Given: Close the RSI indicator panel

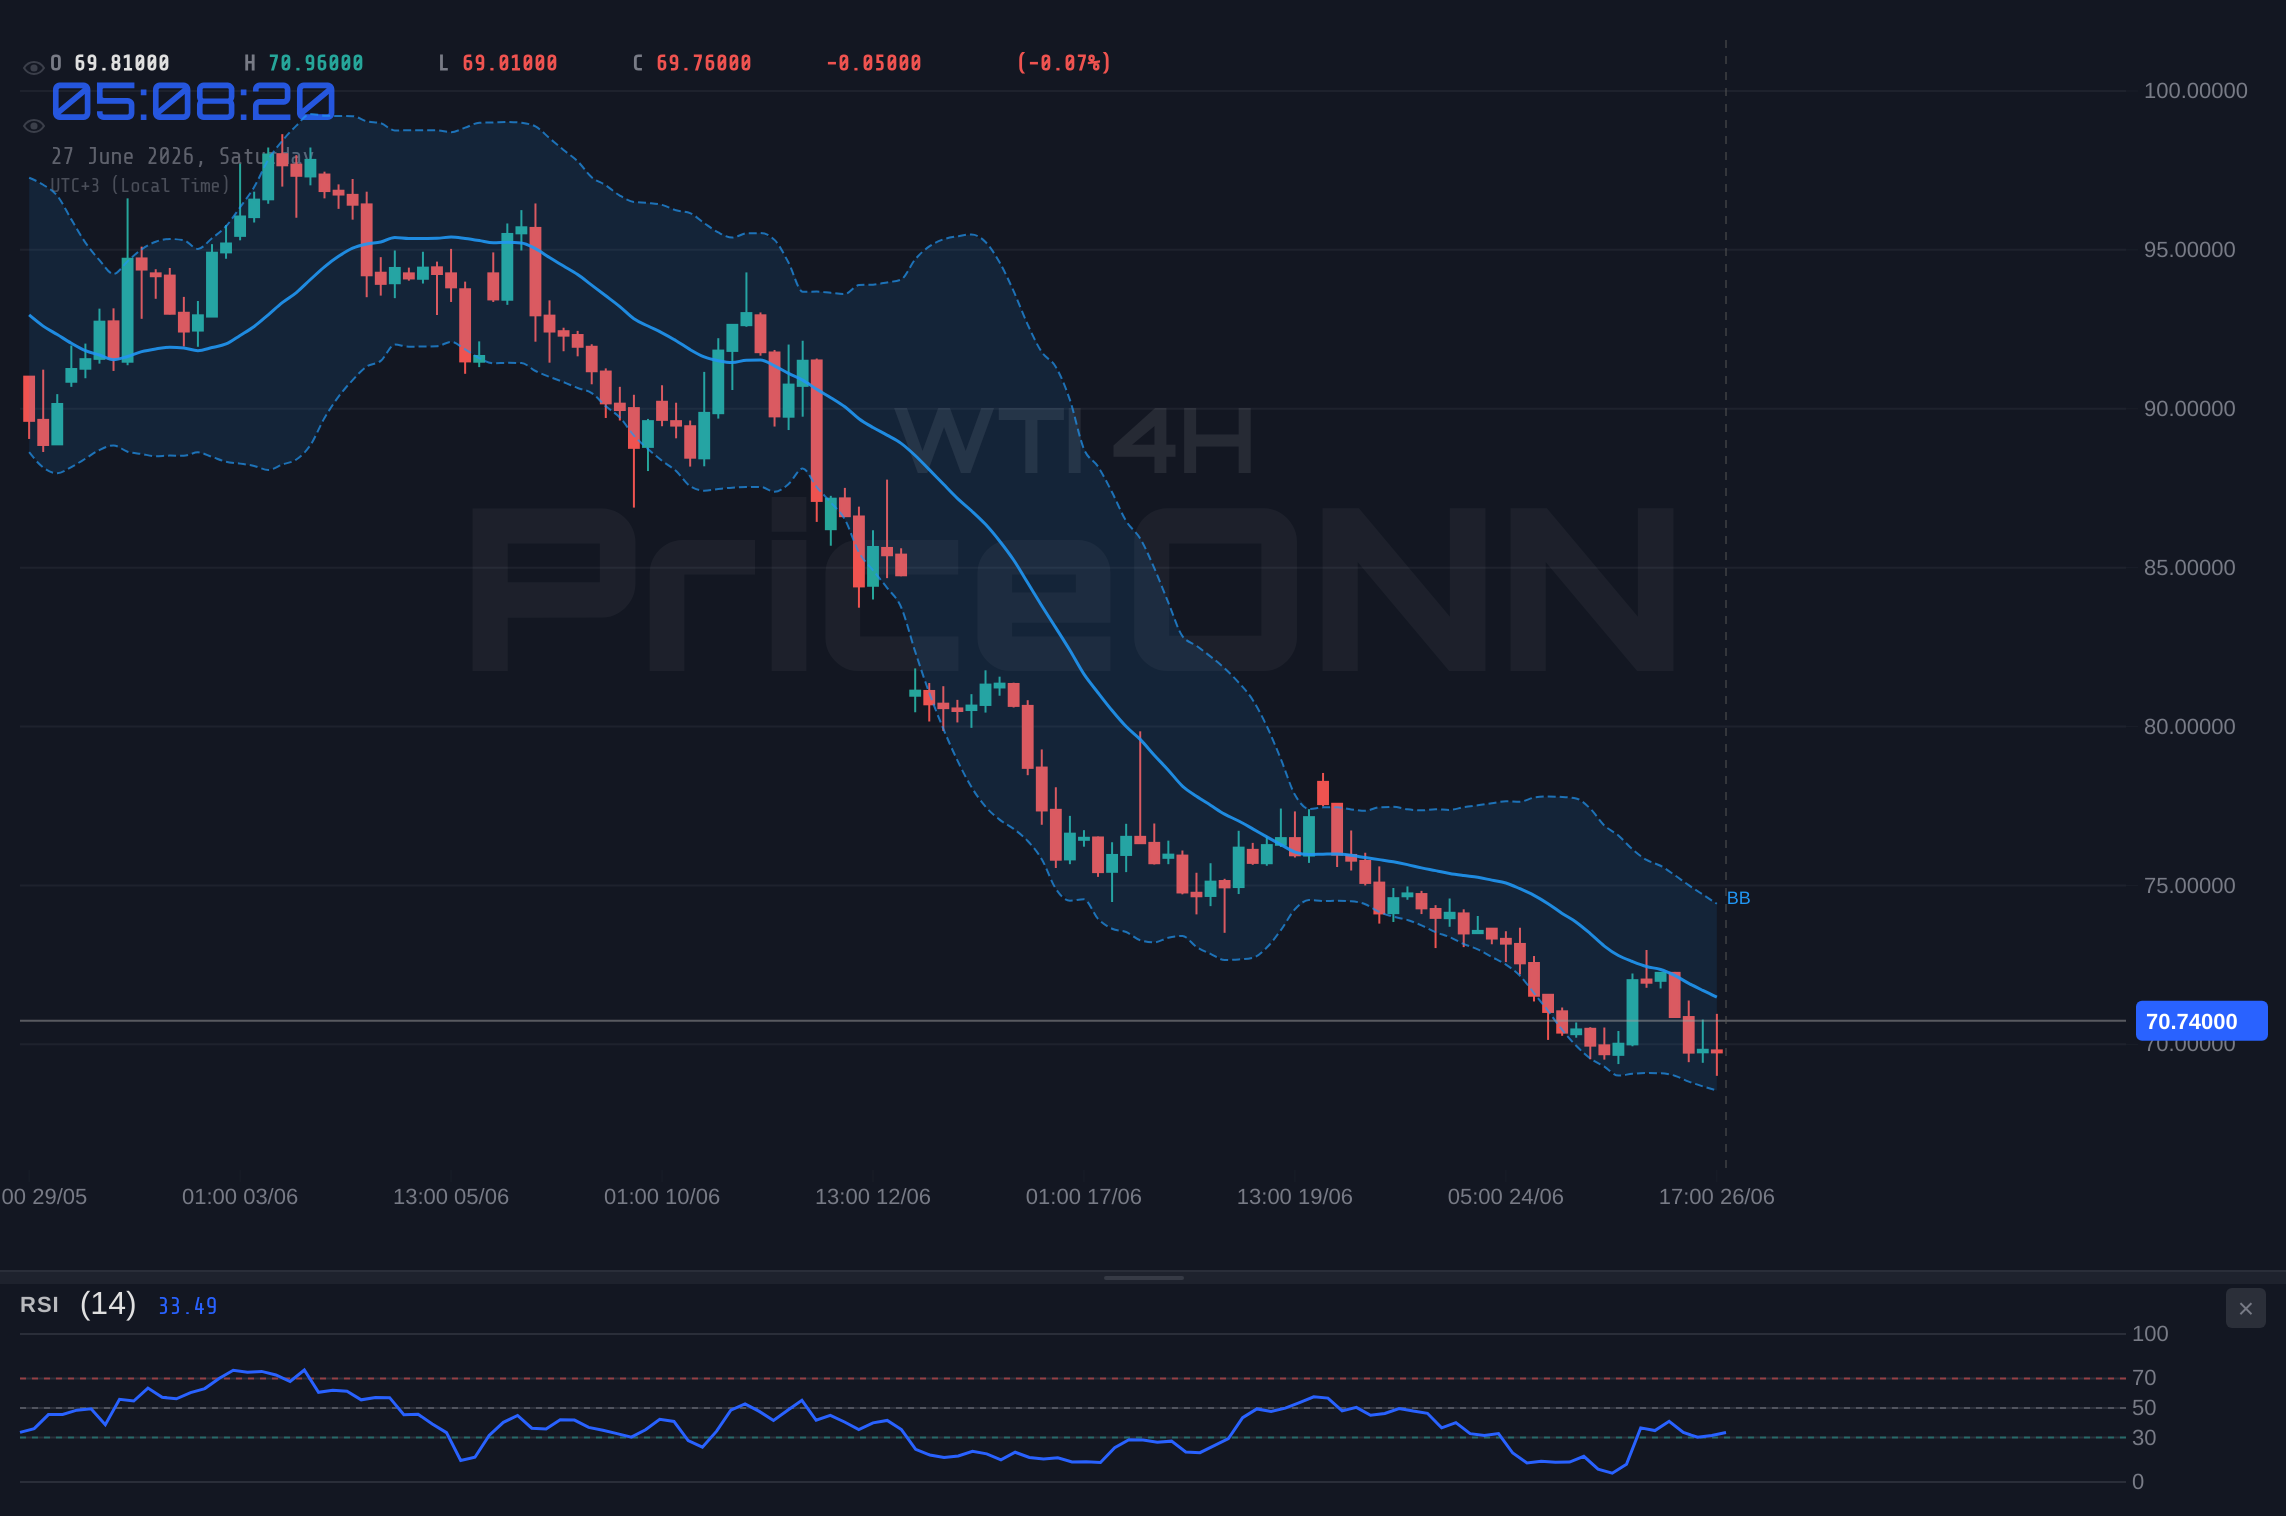Looking at the screenshot, I should point(2245,1308).
